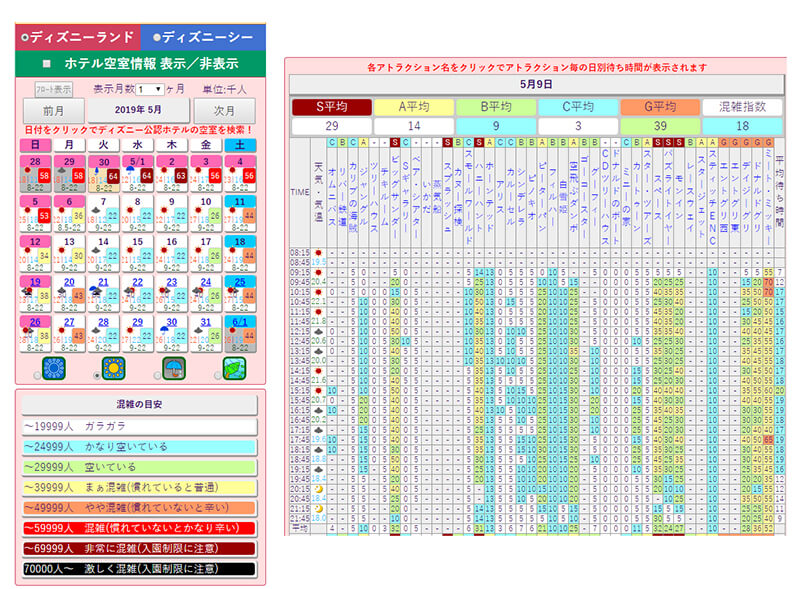This screenshot has width=800, height=589.
Task: Open the ピーターパン attraction link
Action: tap(542, 197)
